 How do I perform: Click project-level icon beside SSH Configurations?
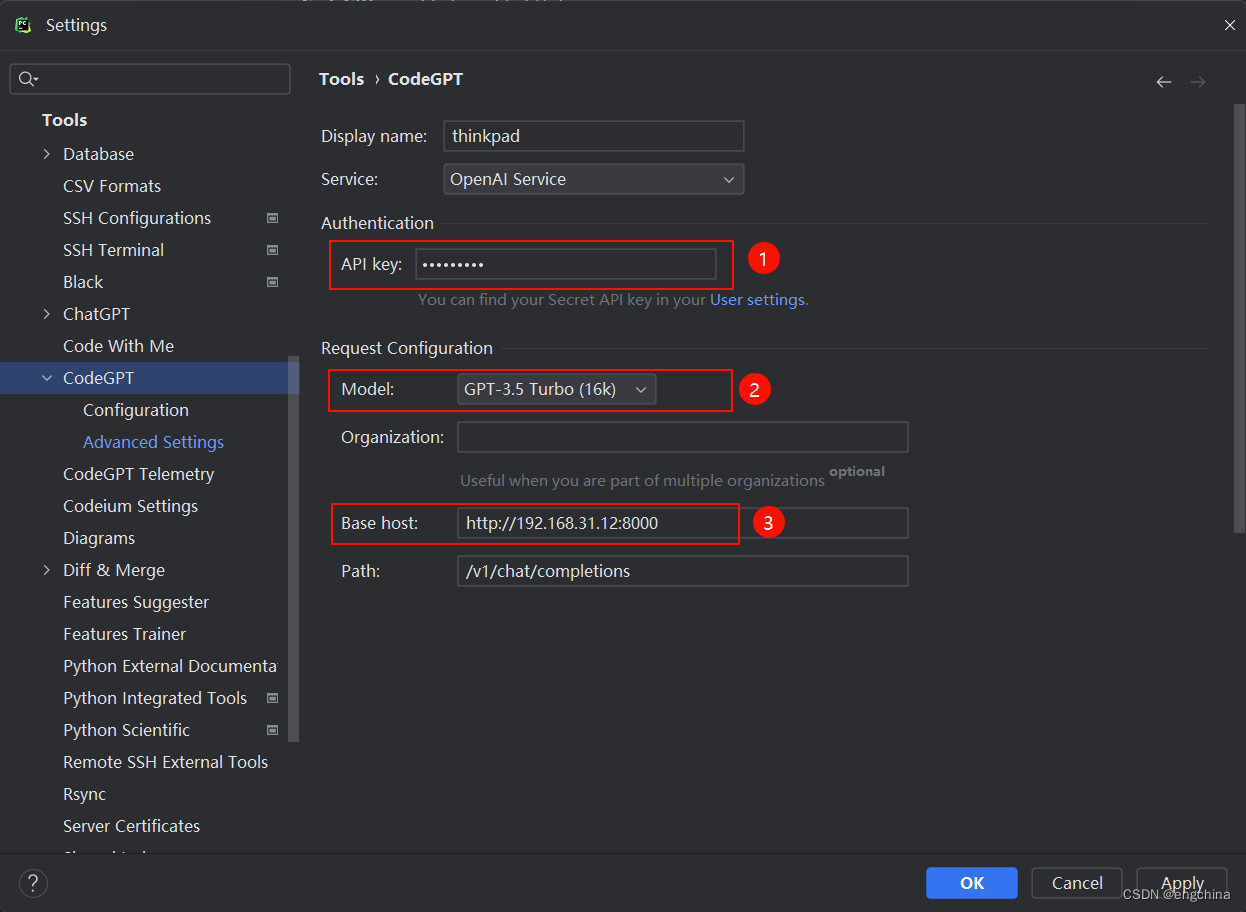click(x=272, y=218)
